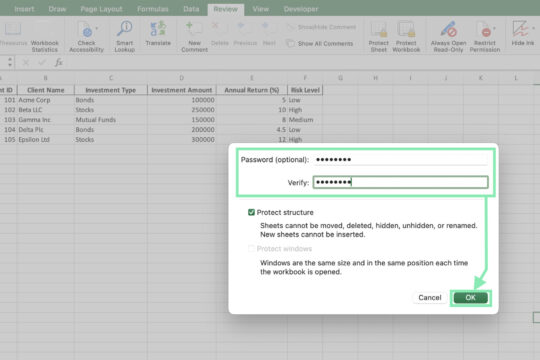540x360 pixels.
Task: Click the Protect Sheet icon
Action: [x=378, y=37]
